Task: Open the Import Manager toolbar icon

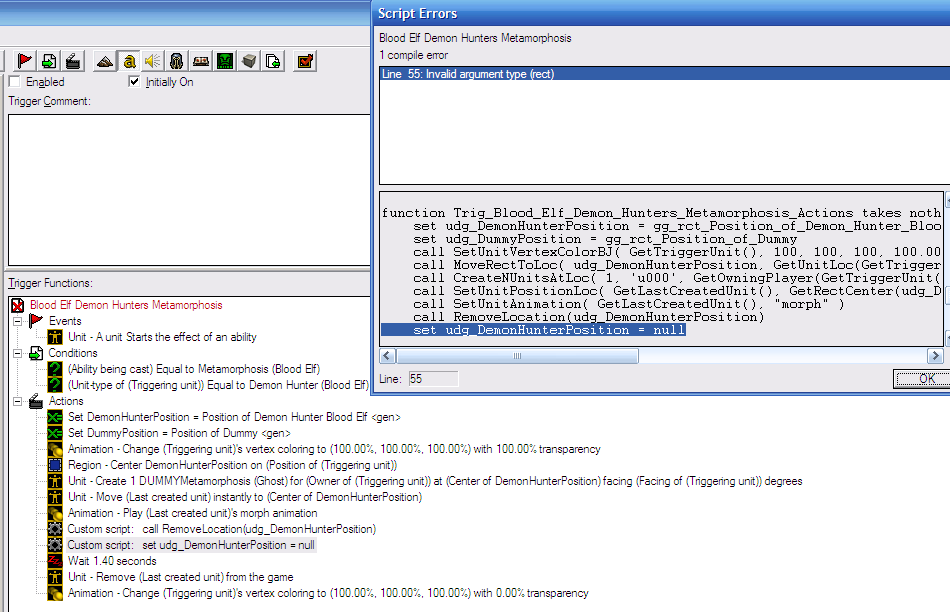Action: [273, 61]
